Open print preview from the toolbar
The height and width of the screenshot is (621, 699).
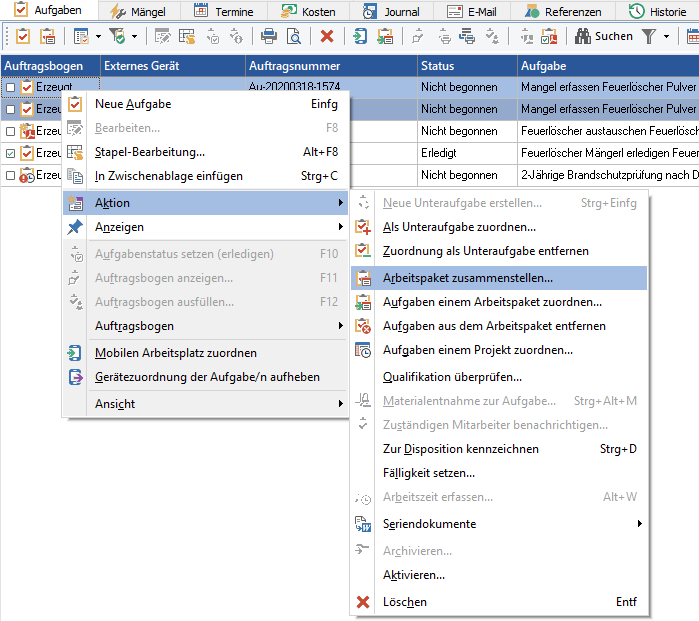(x=294, y=36)
